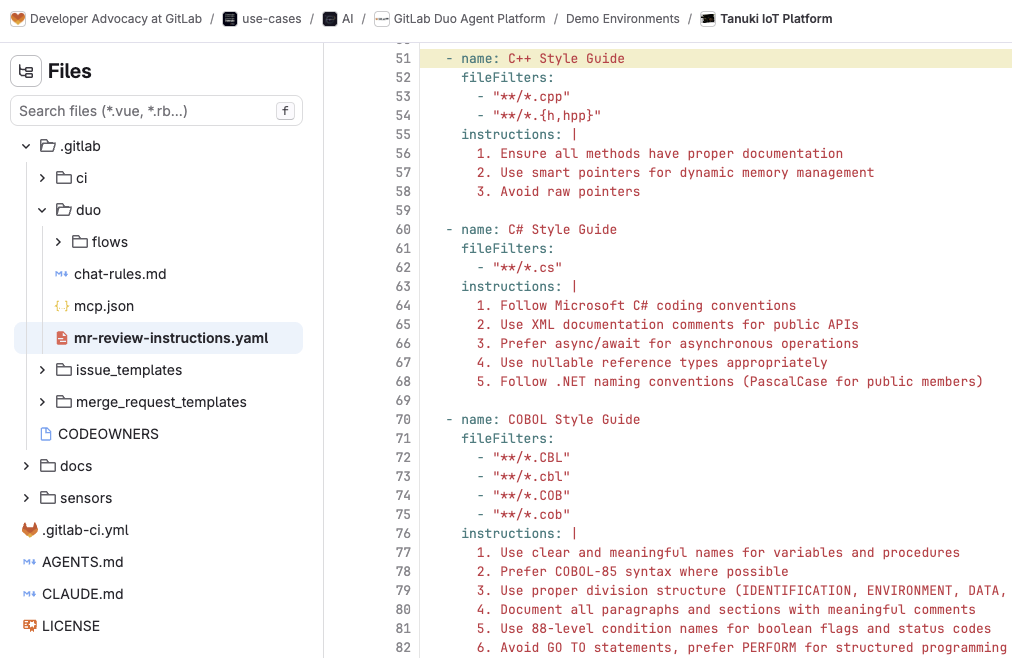The height and width of the screenshot is (658, 1012).
Task: Open the CODEOWNERS file
Action: click(108, 434)
